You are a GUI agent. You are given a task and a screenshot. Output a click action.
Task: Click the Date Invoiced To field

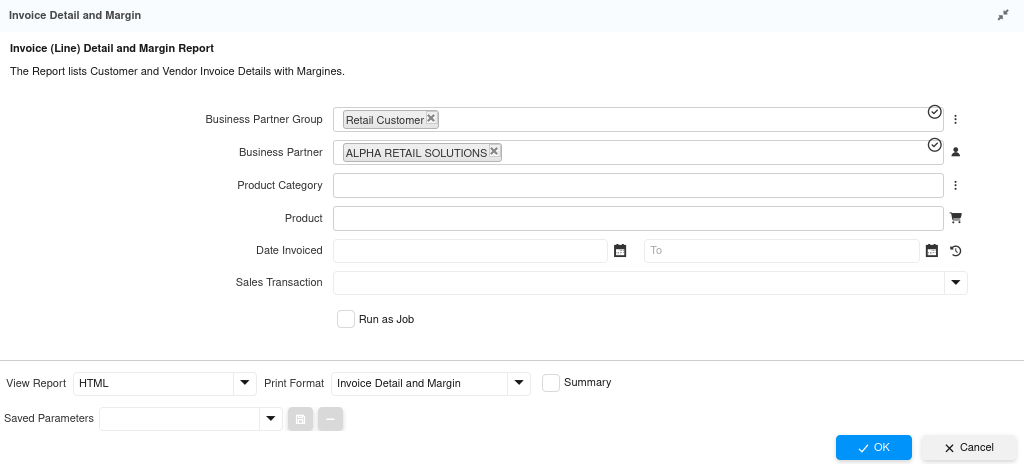(x=782, y=251)
